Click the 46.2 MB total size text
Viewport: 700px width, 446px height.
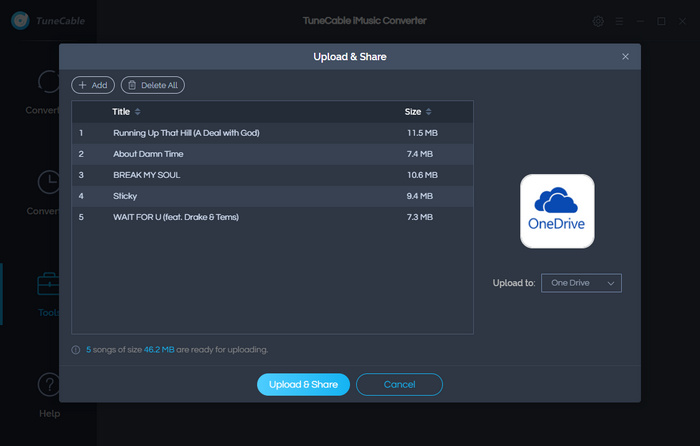159,350
